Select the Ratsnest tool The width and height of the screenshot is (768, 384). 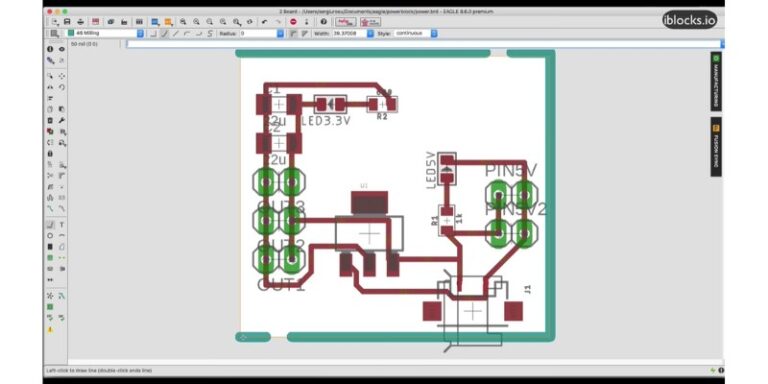[x=50, y=296]
